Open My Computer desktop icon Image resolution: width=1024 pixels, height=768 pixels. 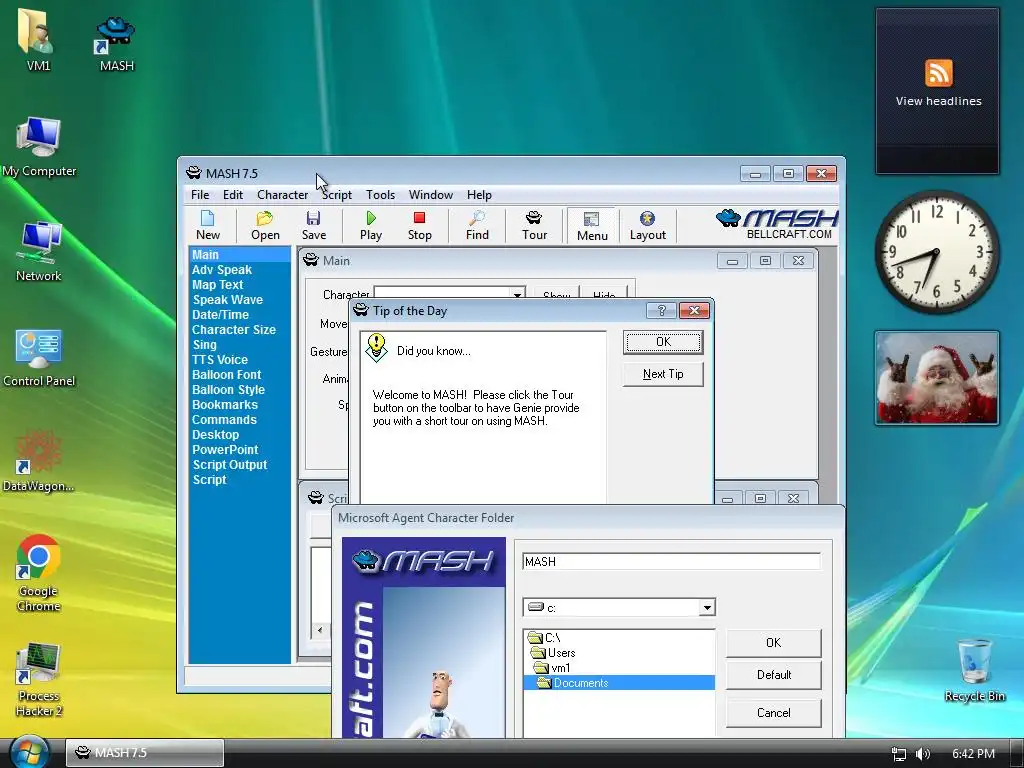coord(39,148)
